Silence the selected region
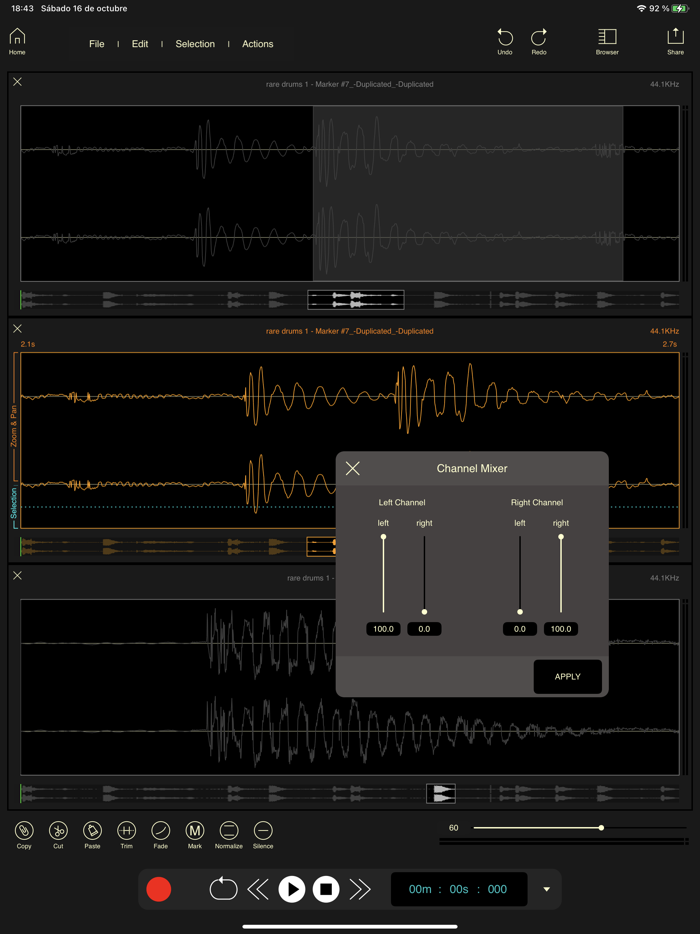 coord(263,835)
